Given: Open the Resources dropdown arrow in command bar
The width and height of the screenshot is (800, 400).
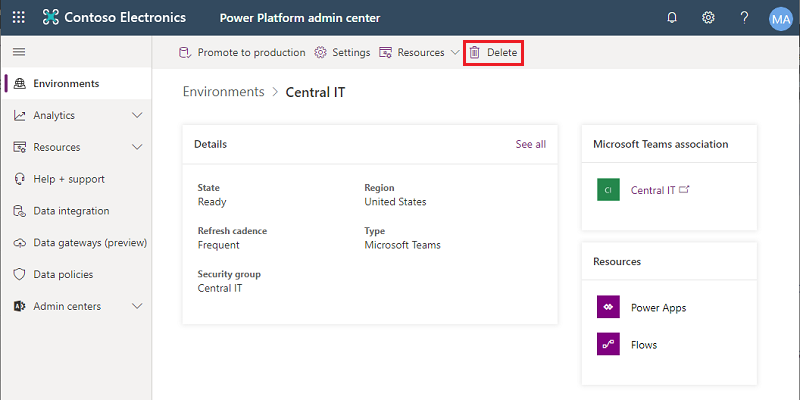Looking at the screenshot, I should point(456,53).
